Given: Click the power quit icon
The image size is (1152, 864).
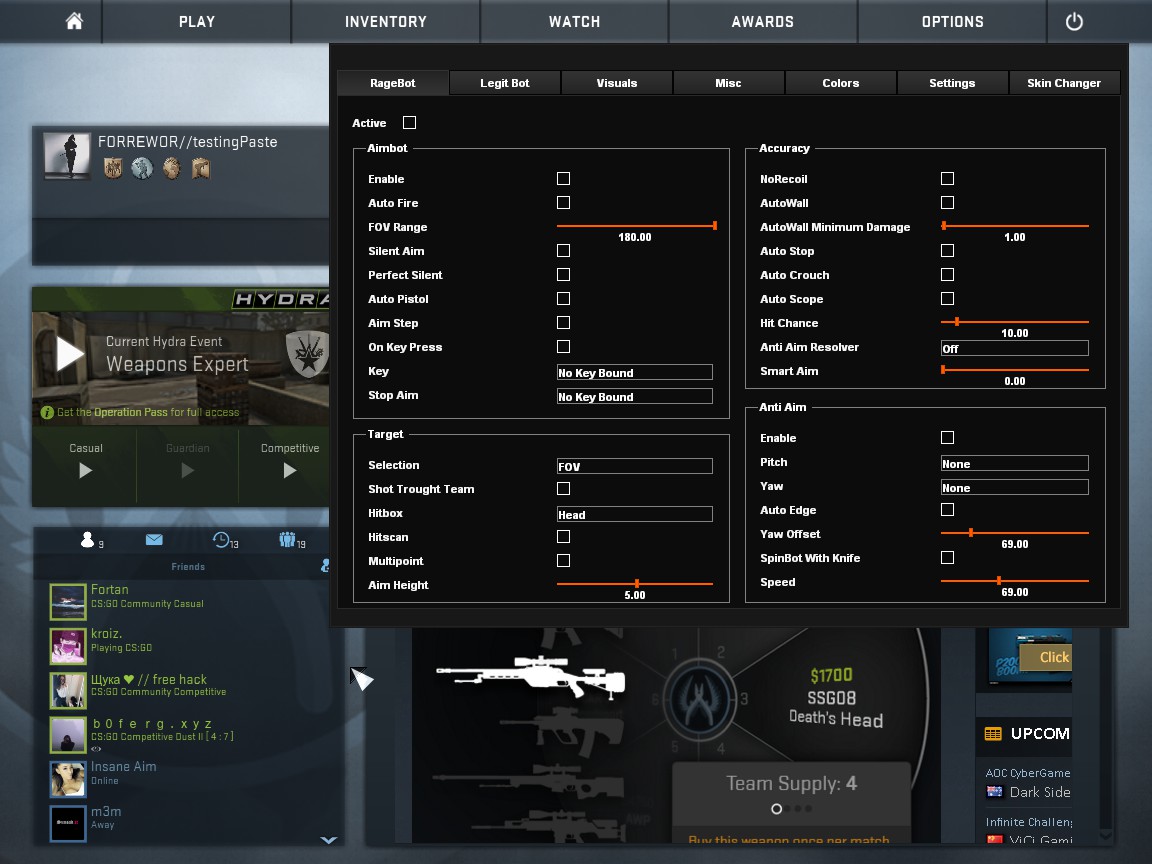Looking at the screenshot, I should tap(1074, 21).
